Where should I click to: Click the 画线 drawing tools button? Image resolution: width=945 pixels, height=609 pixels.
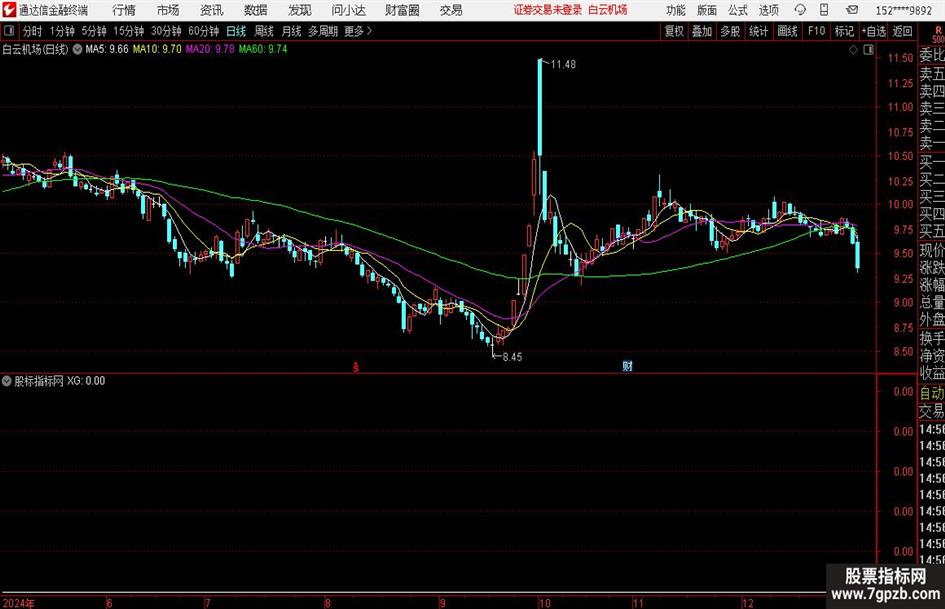click(x=788, y=31)
